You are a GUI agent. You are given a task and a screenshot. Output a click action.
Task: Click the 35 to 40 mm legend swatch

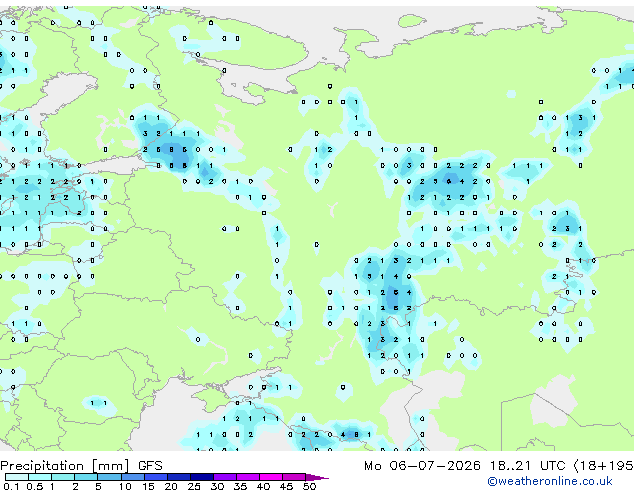pyautogui.click(x=248, y=477)
